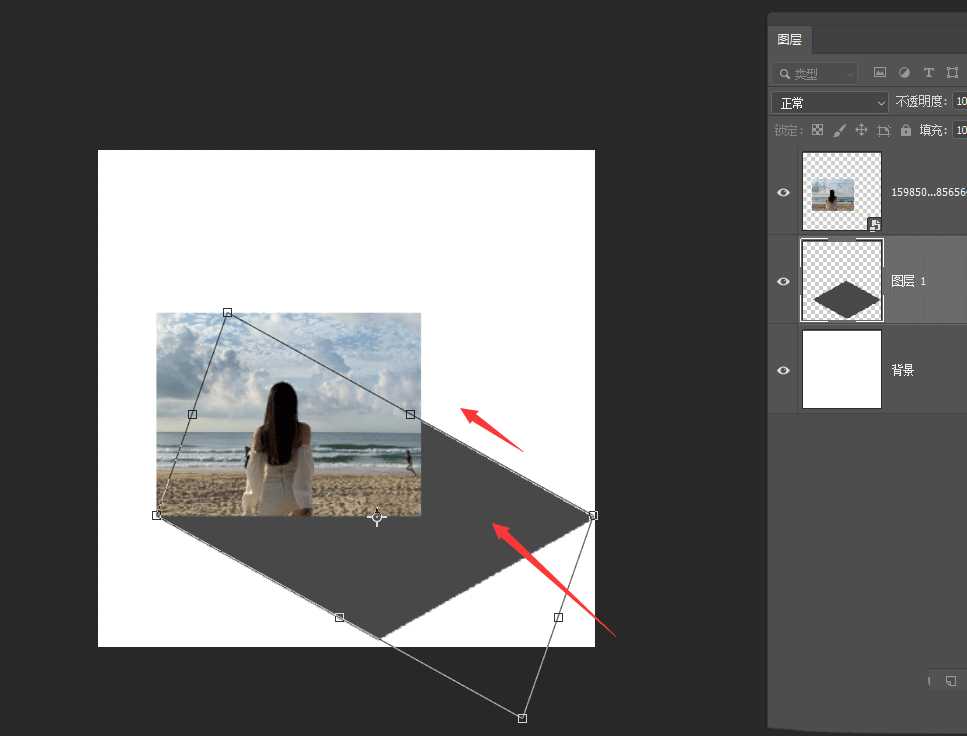The image size is (967, 736).
Task: Enable the type layer filter icon
Action: [x=928, y=73]
